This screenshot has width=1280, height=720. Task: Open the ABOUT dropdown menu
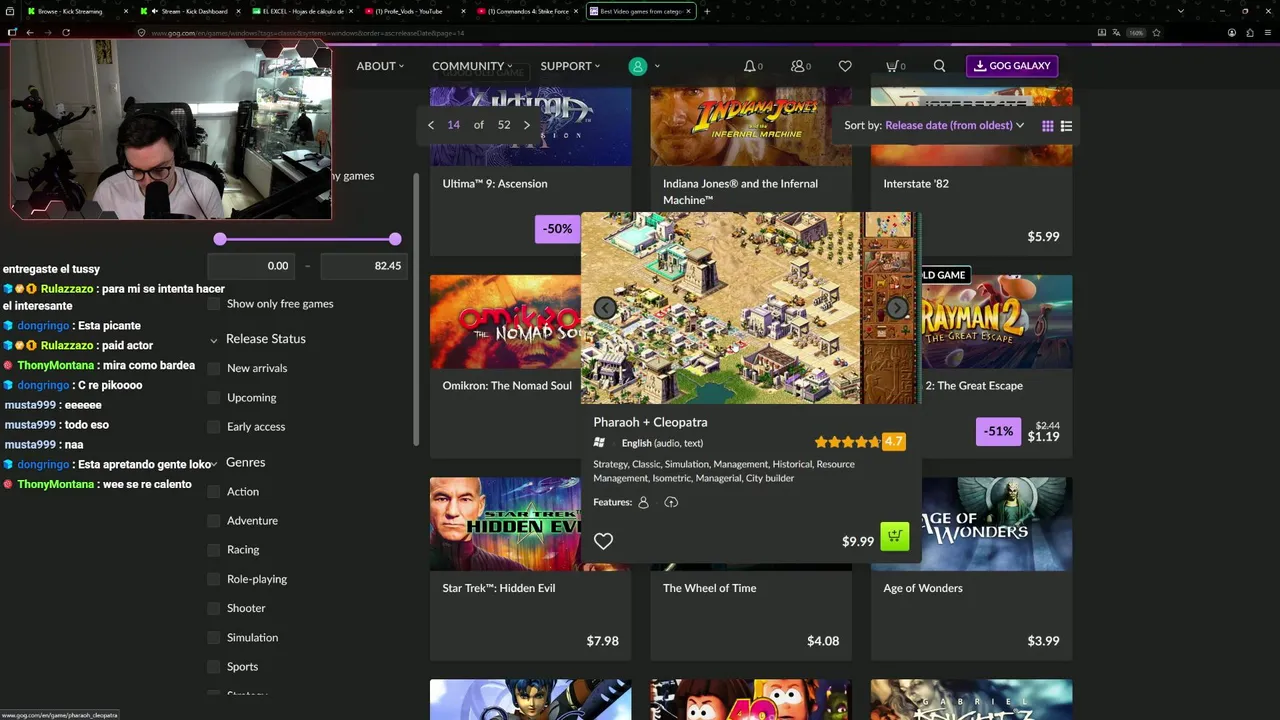click(x=380, y=66)
